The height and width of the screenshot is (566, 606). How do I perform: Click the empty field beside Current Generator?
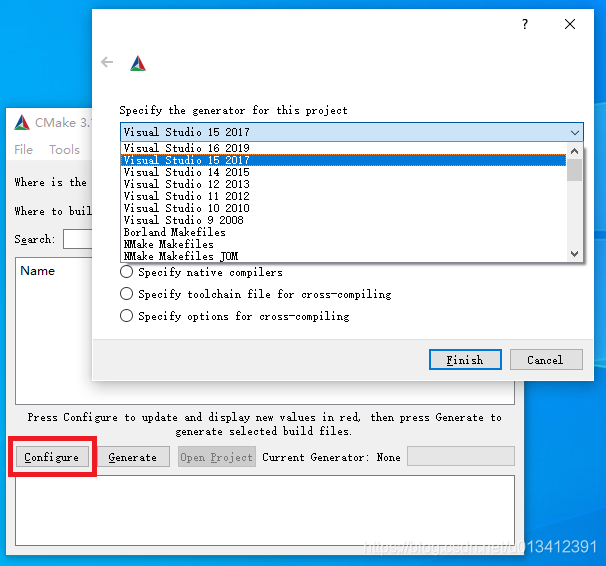[461, 456]
